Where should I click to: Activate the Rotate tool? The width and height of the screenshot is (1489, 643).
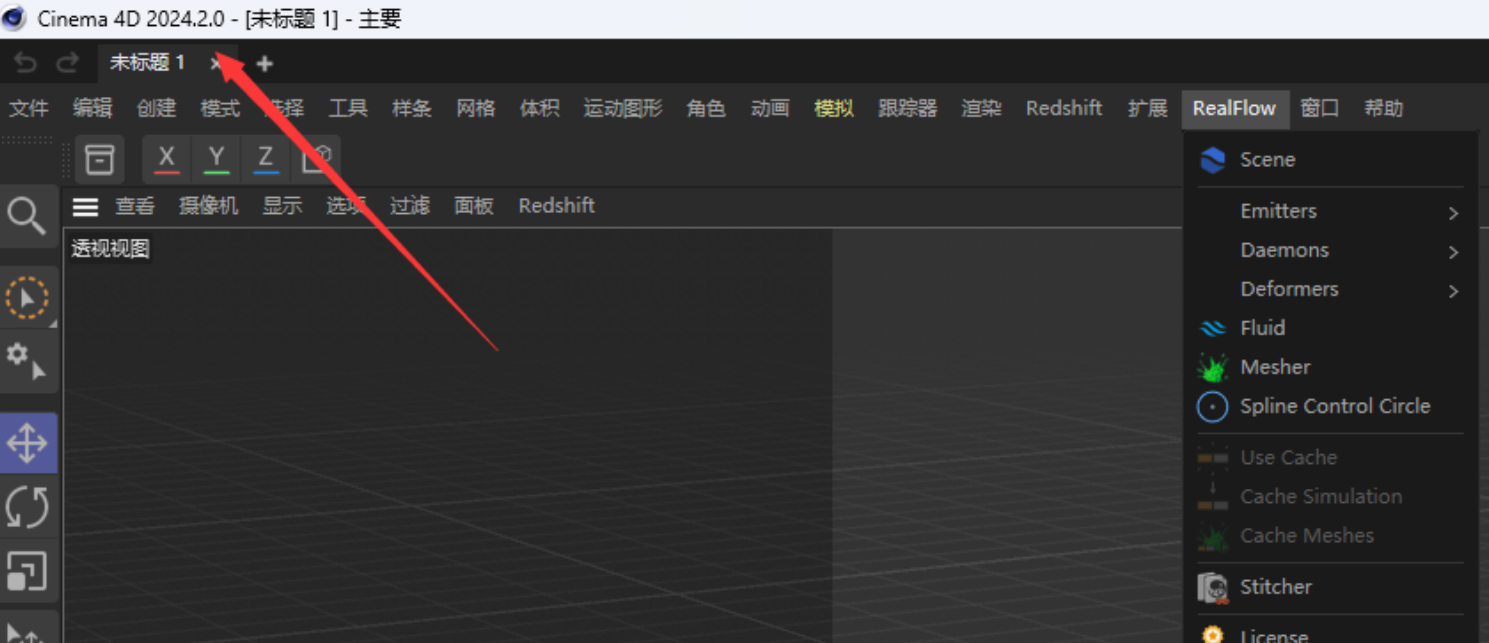[27, 506]
